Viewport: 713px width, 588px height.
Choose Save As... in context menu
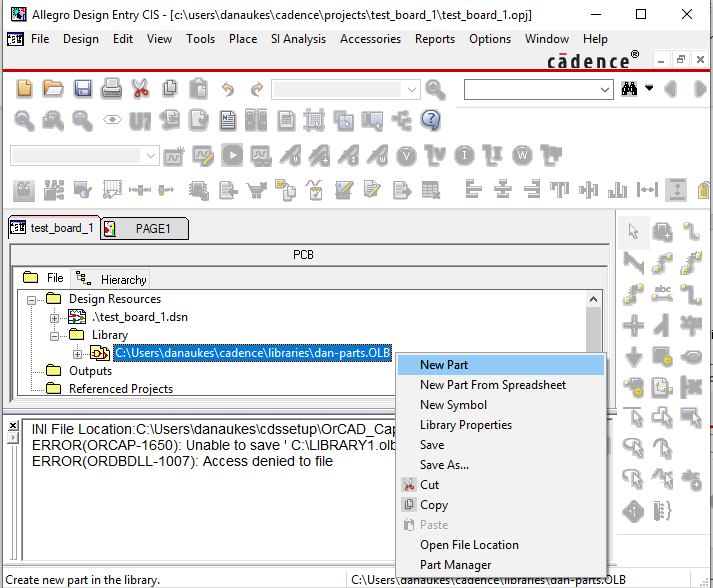pos(501,465)
